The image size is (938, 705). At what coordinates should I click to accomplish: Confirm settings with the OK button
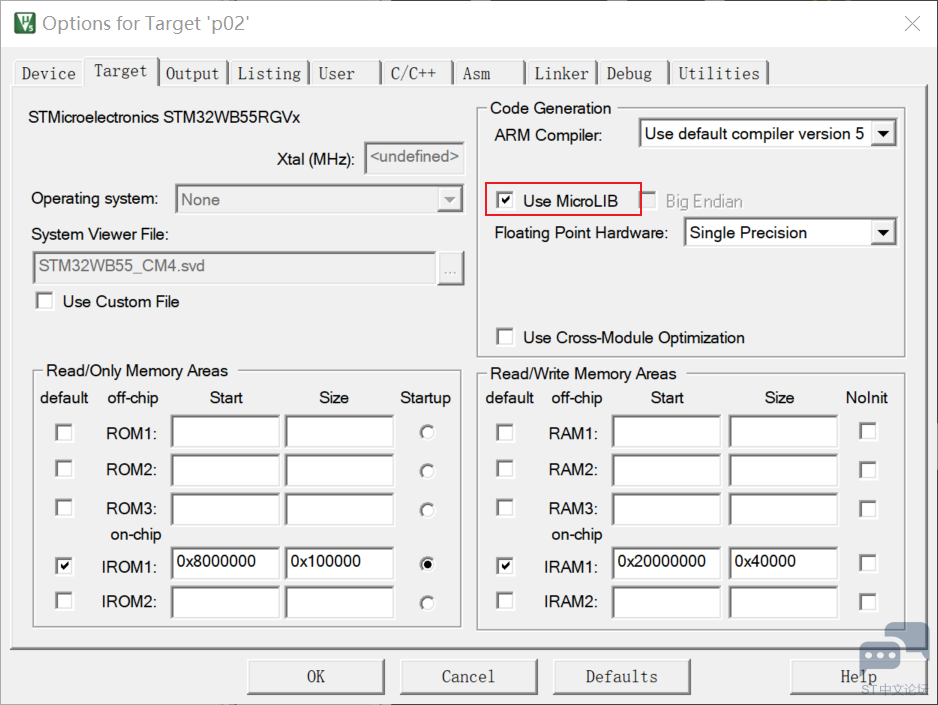click(x=316, y=677)
